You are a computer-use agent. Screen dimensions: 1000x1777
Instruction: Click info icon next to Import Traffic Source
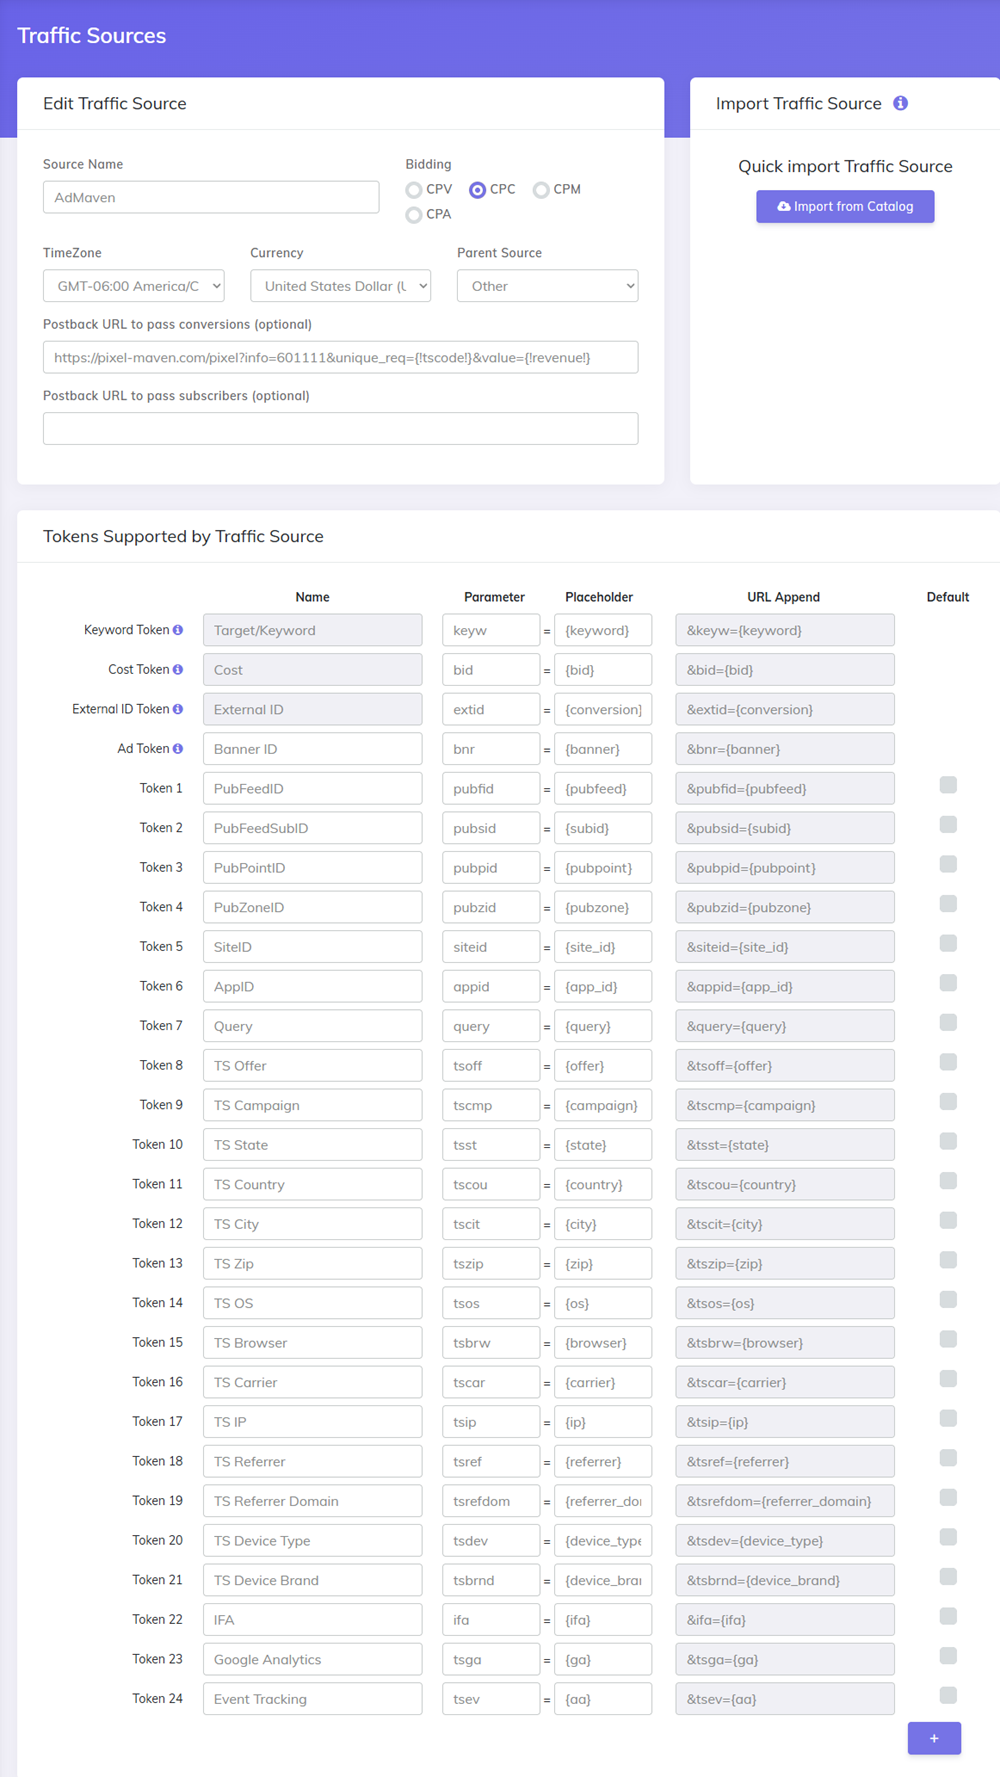pos(901,103)
